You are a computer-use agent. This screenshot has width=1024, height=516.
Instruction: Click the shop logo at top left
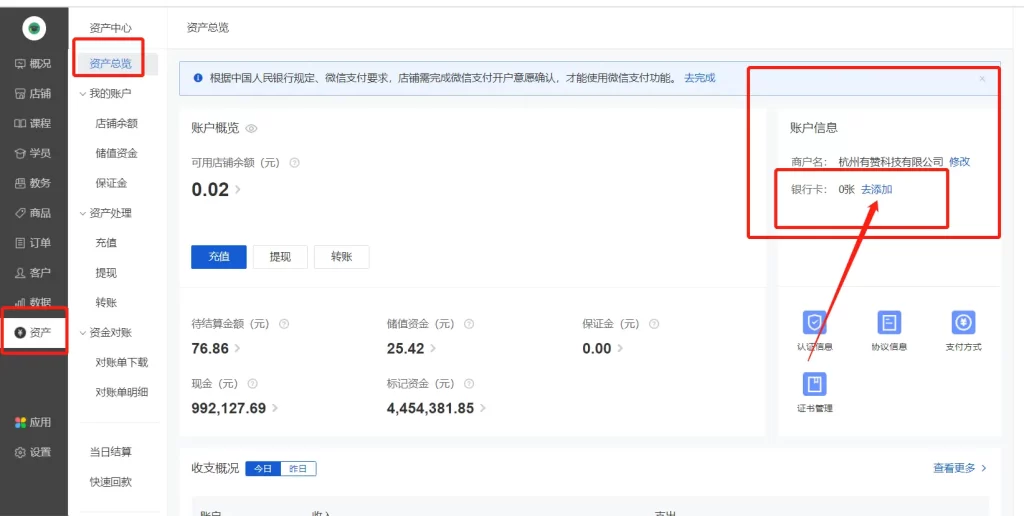(34, 29)
